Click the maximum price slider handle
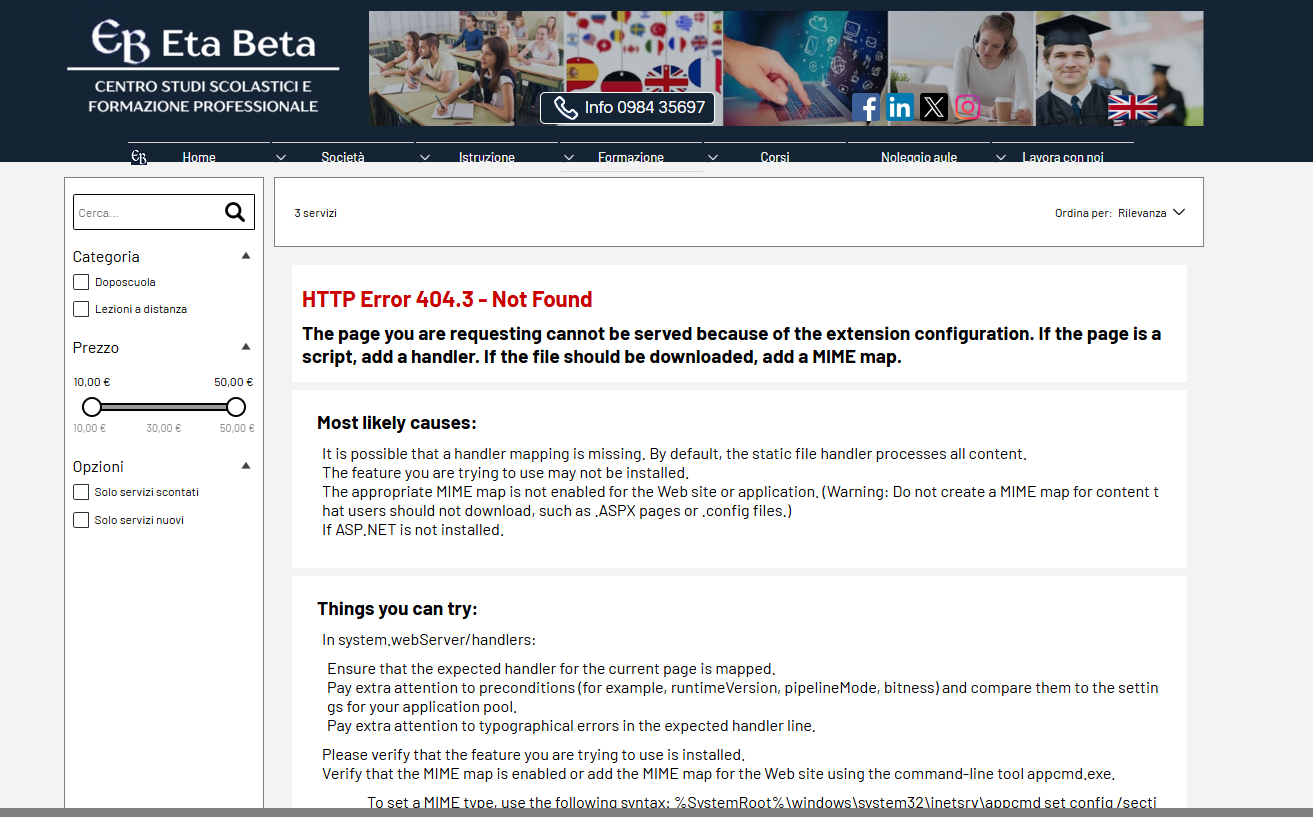The image size is (1313, 817). point(236,407)
